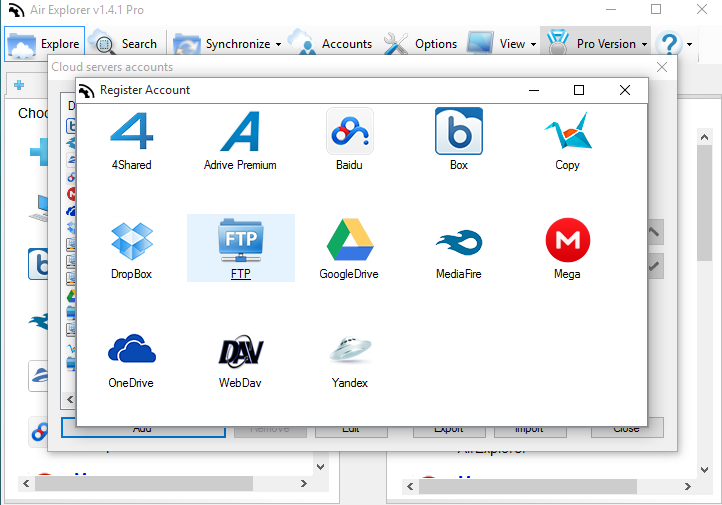Viewport: 722px width, 505px height.
Task: Select the Copy cloud service
Action: pos(567,141)
